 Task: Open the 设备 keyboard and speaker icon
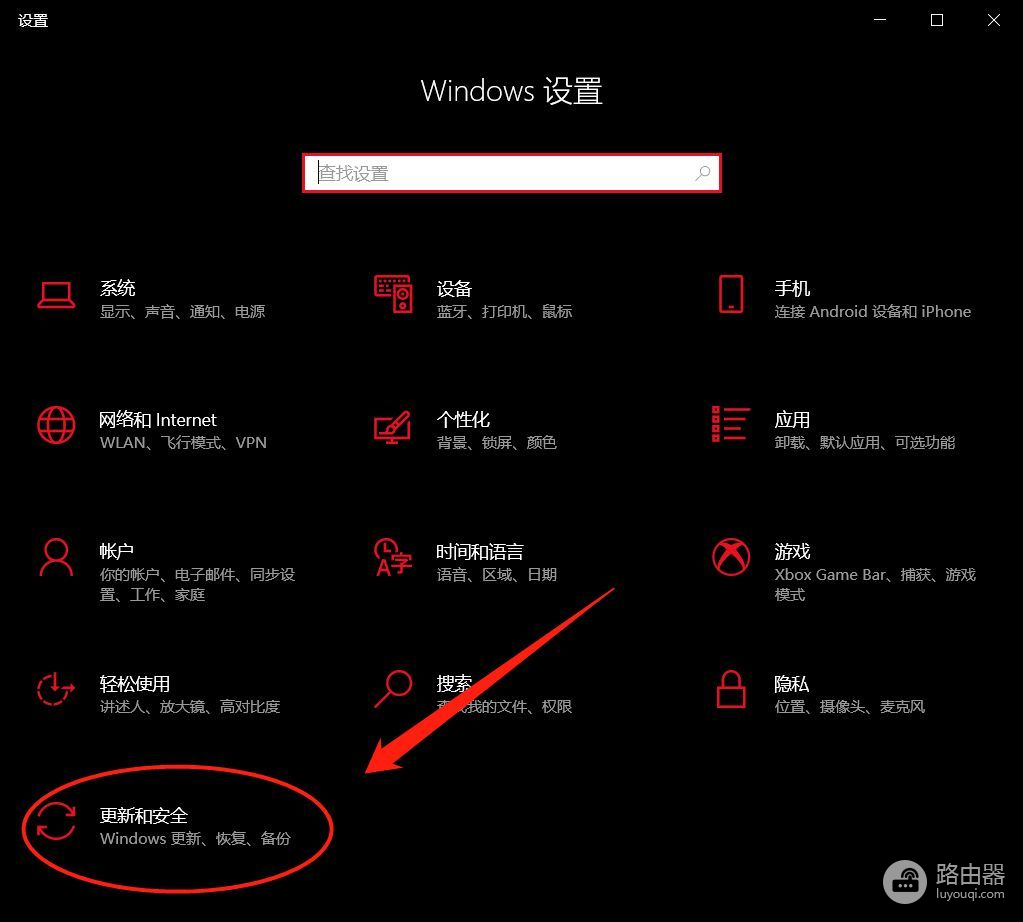pos(393,294)
